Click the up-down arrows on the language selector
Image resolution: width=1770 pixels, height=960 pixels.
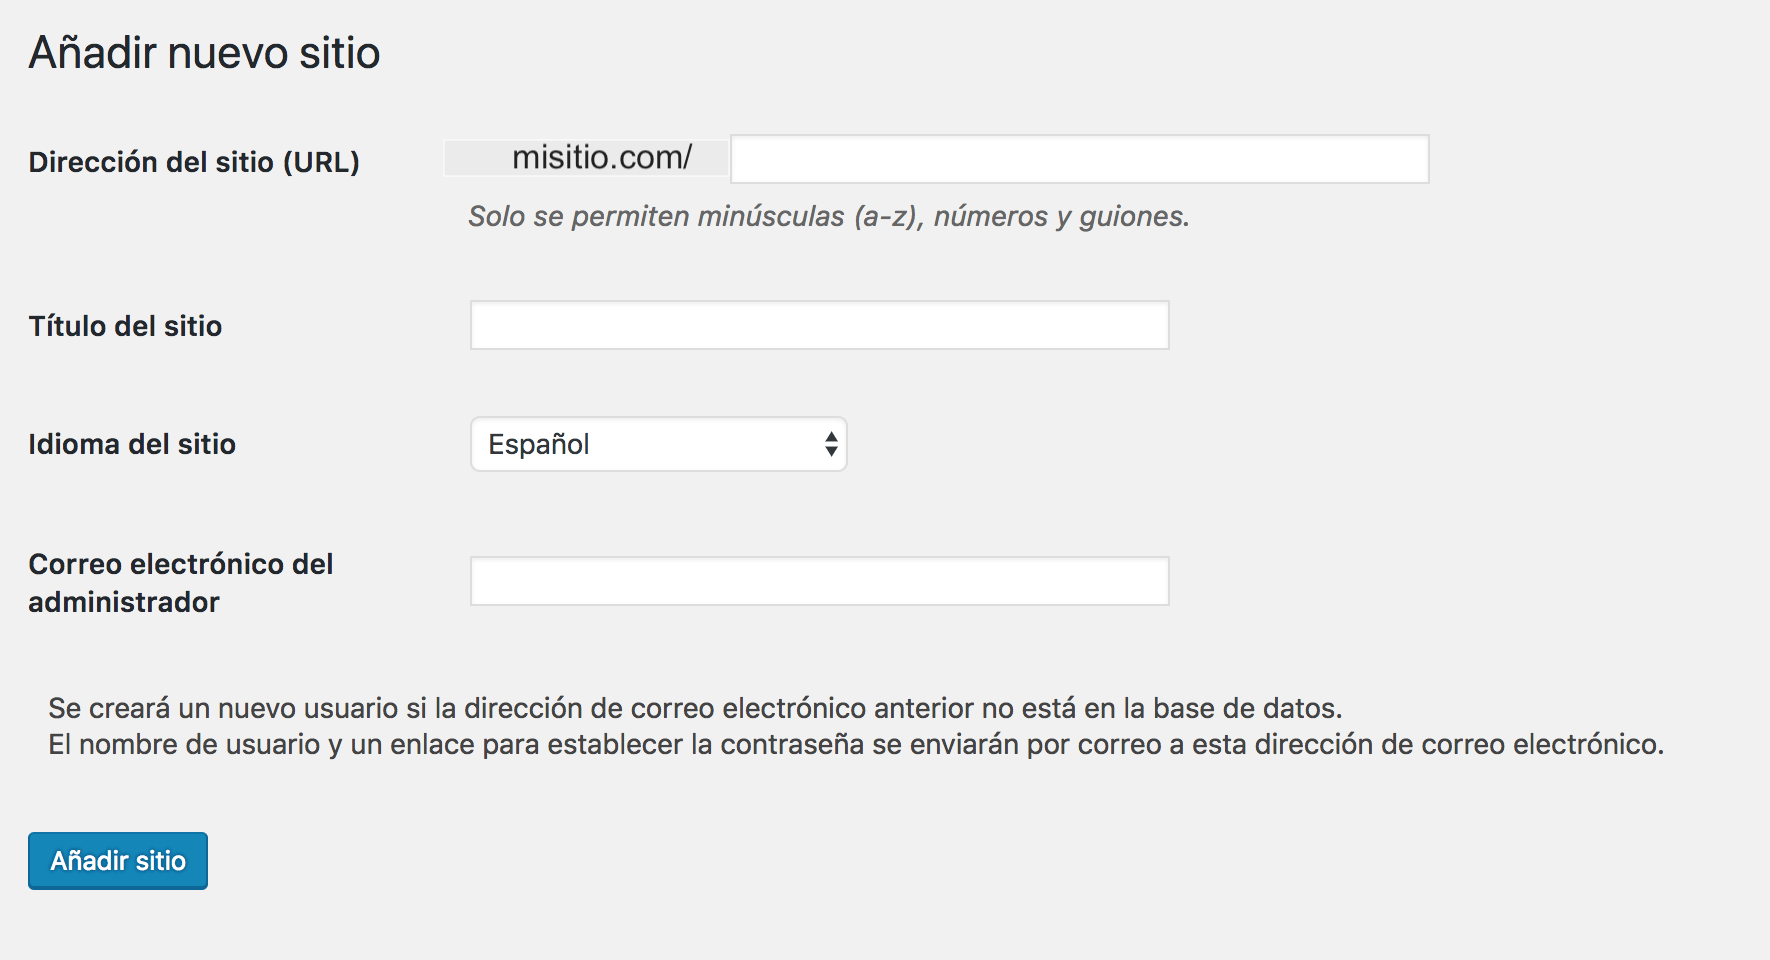[x=831, y=444]
